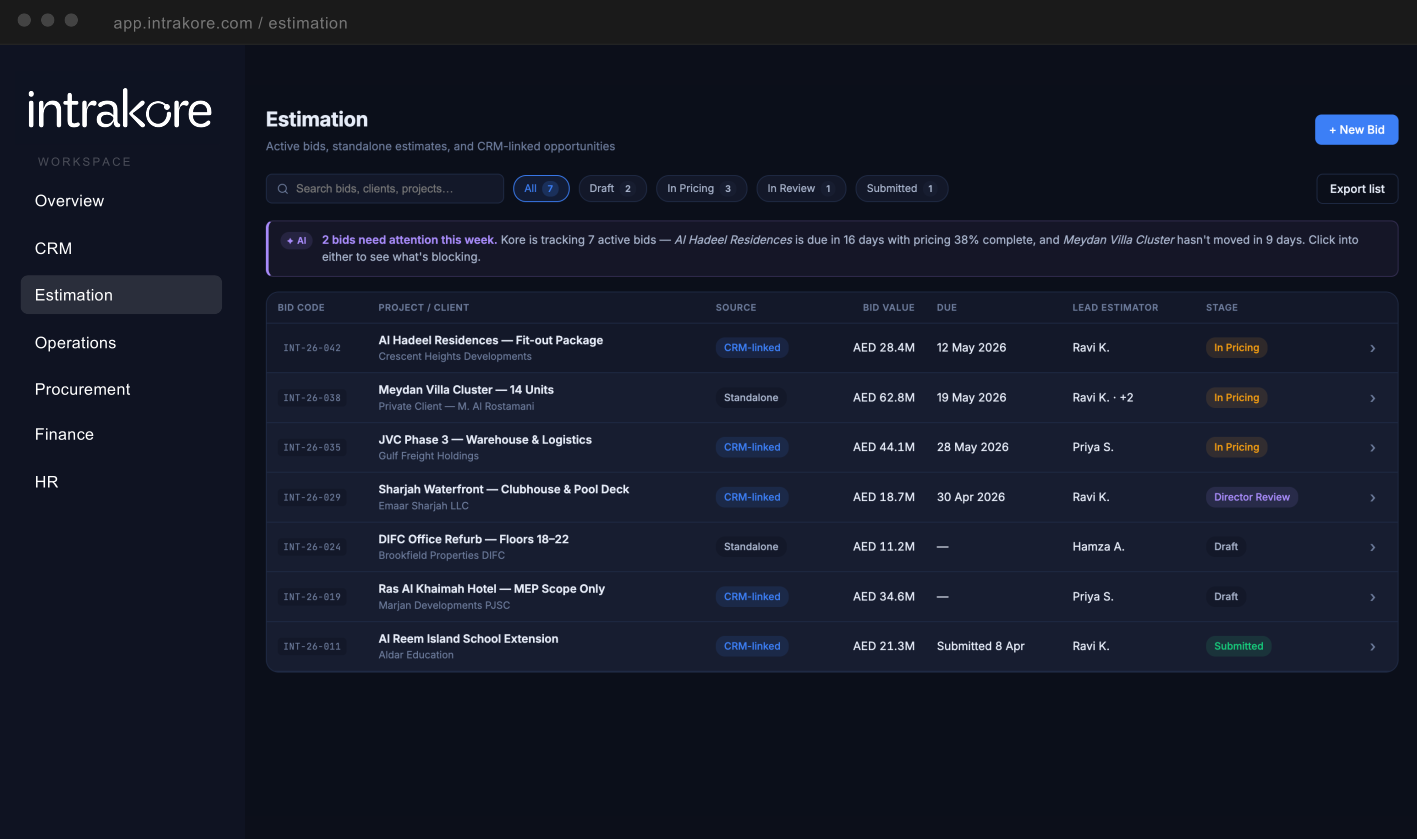Click bid code INT-26-035

point(312,448)
